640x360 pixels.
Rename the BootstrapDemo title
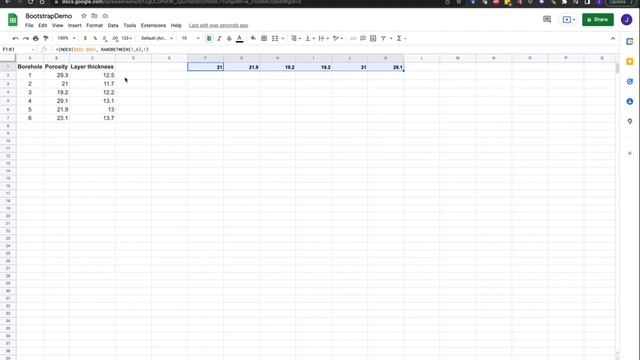(x=49, y=16)
